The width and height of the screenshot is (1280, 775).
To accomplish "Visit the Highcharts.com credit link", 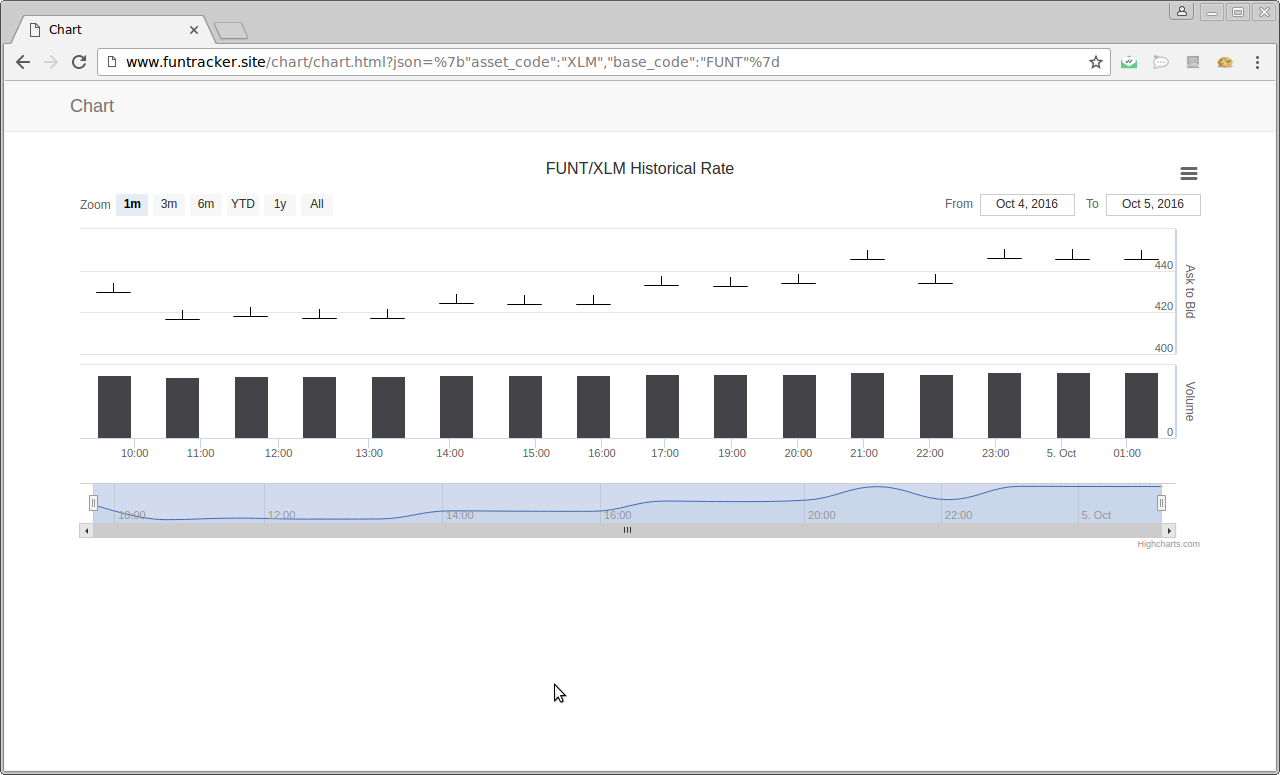I will 1168,544.
